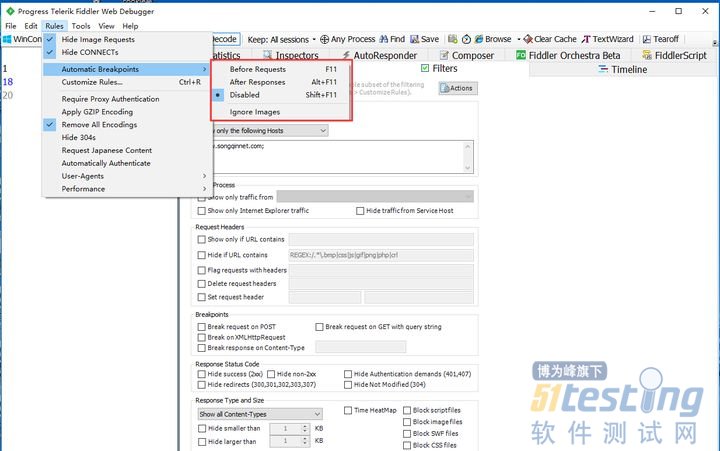The height and width of the screenshot is (451, 720).
Task: Click the Composer pencil tab icon
Action: [444, 55]
